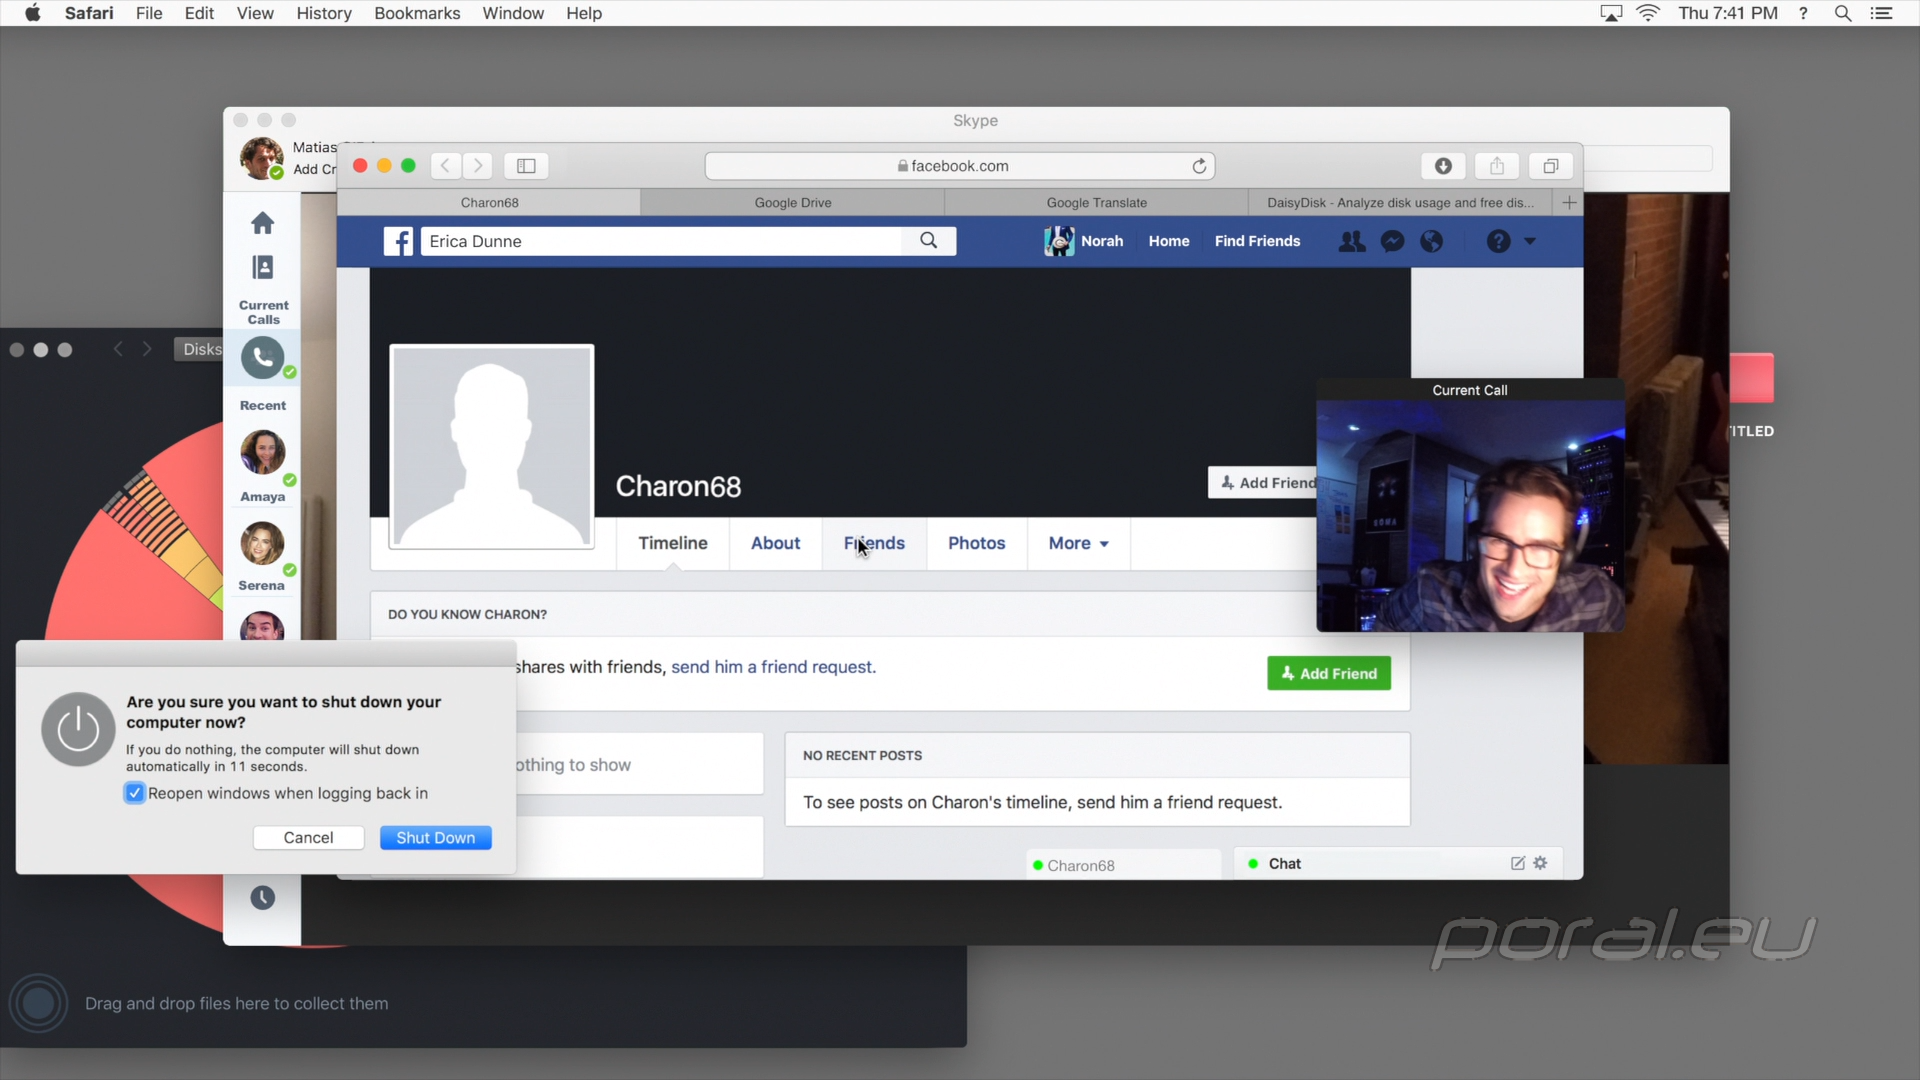Click Add Friend on the cover photo
1920x1080 pixels.
1263,483
